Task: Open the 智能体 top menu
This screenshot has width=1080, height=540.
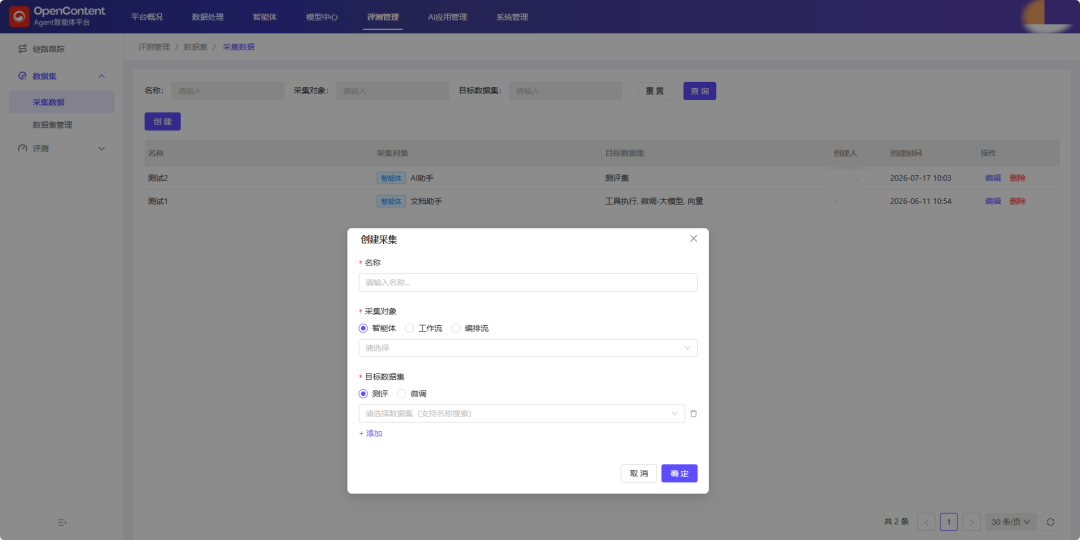Action: 264,17
